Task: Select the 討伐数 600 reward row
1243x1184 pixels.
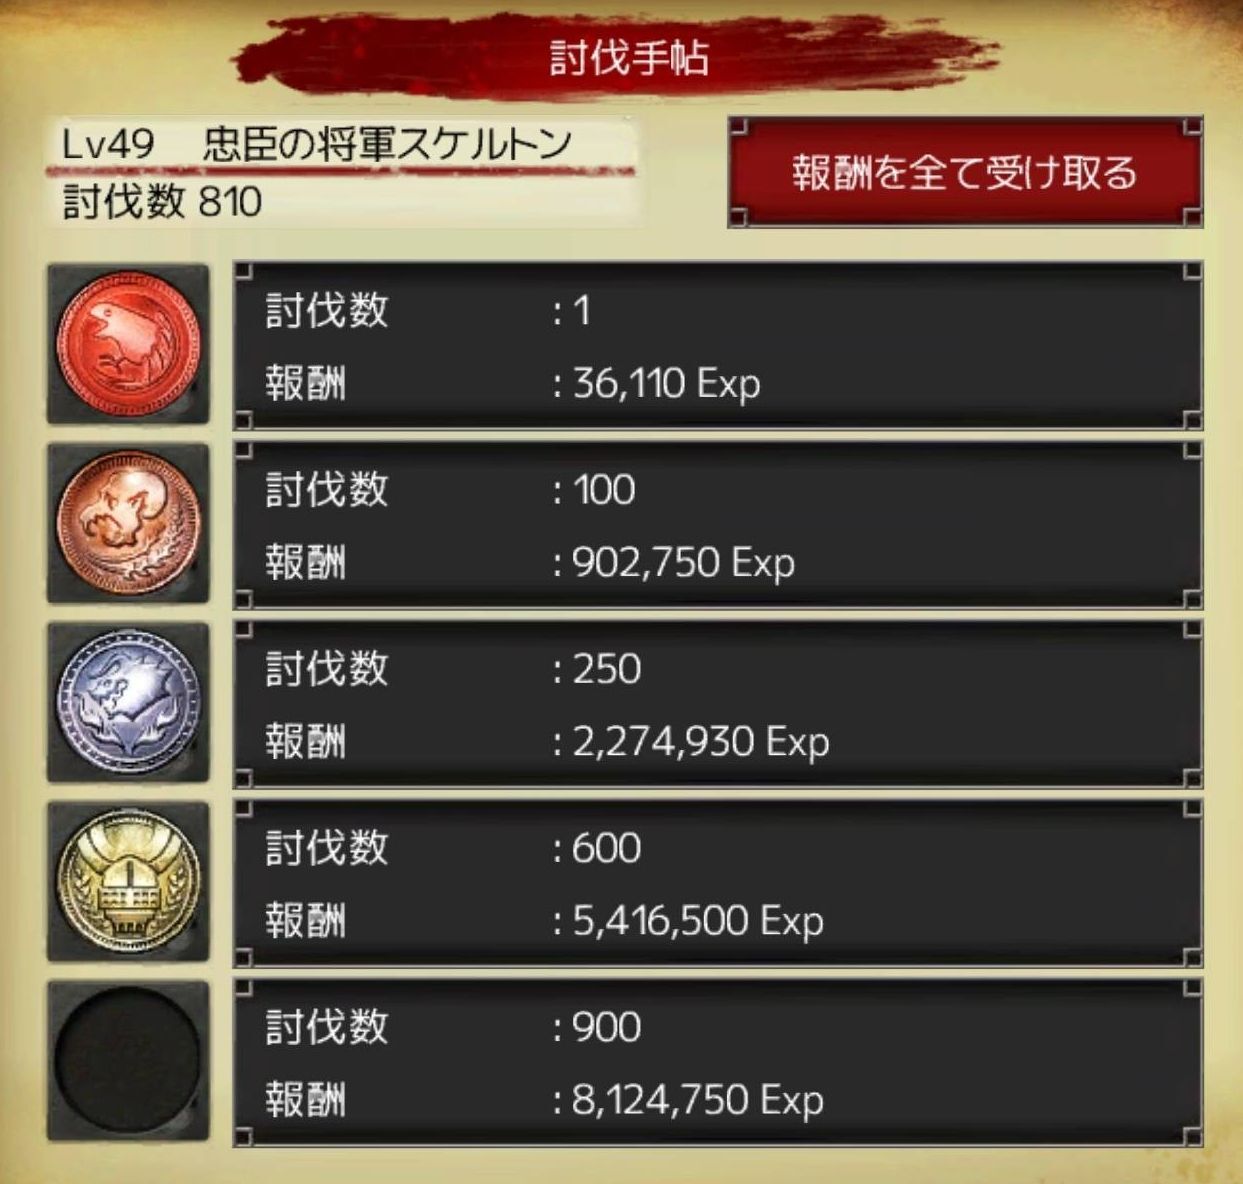Action: coord(718,883)
